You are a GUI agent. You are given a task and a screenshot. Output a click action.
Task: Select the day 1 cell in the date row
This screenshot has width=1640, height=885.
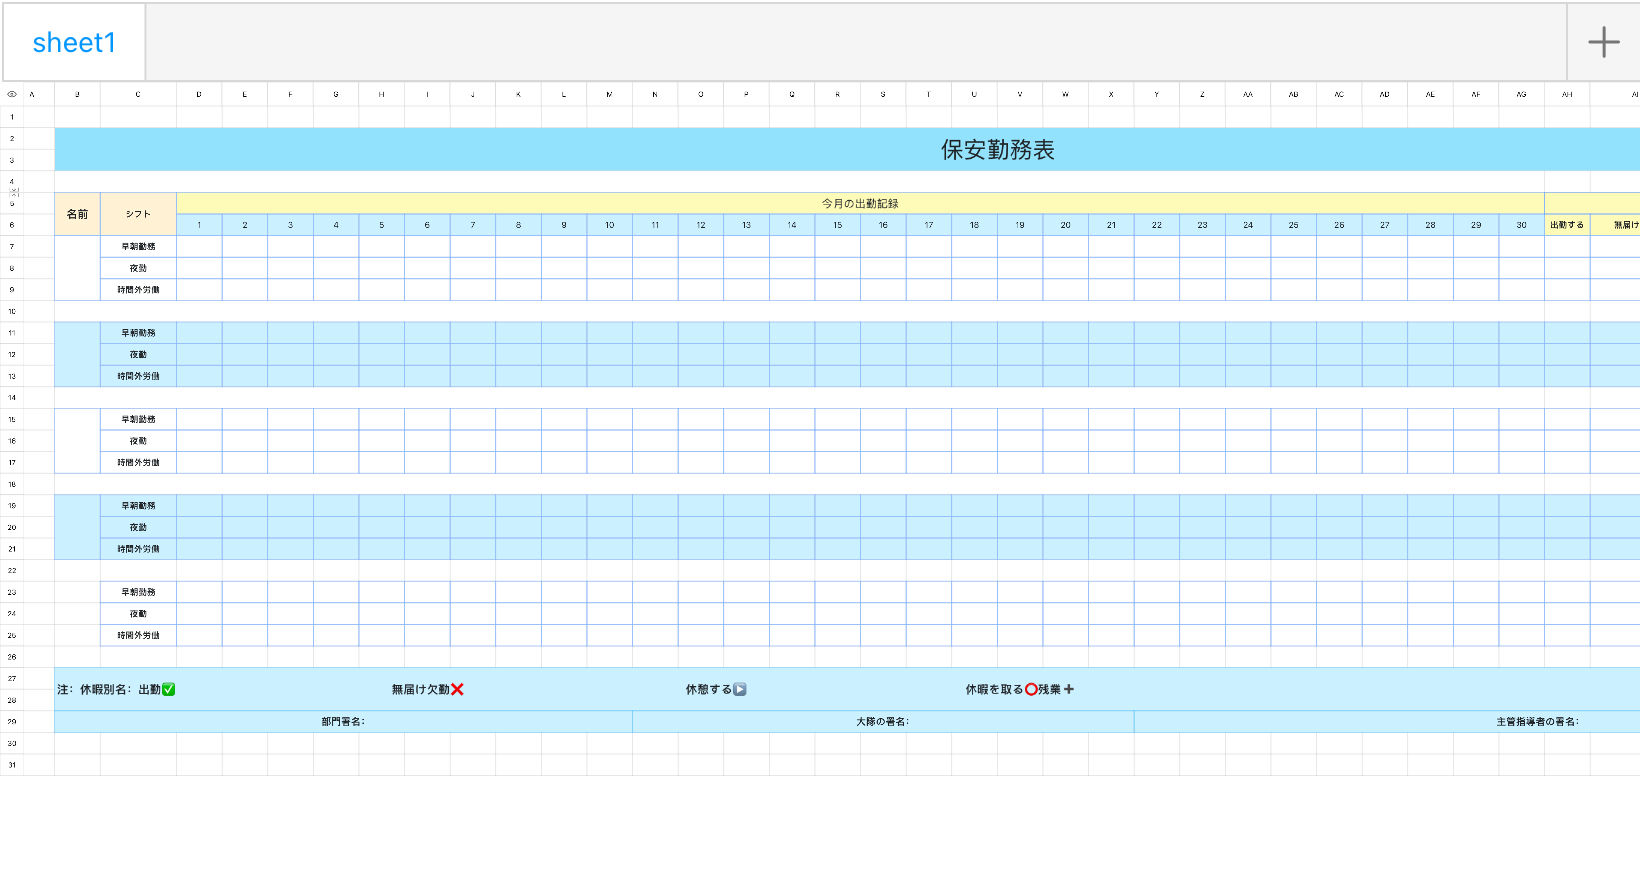199,225
